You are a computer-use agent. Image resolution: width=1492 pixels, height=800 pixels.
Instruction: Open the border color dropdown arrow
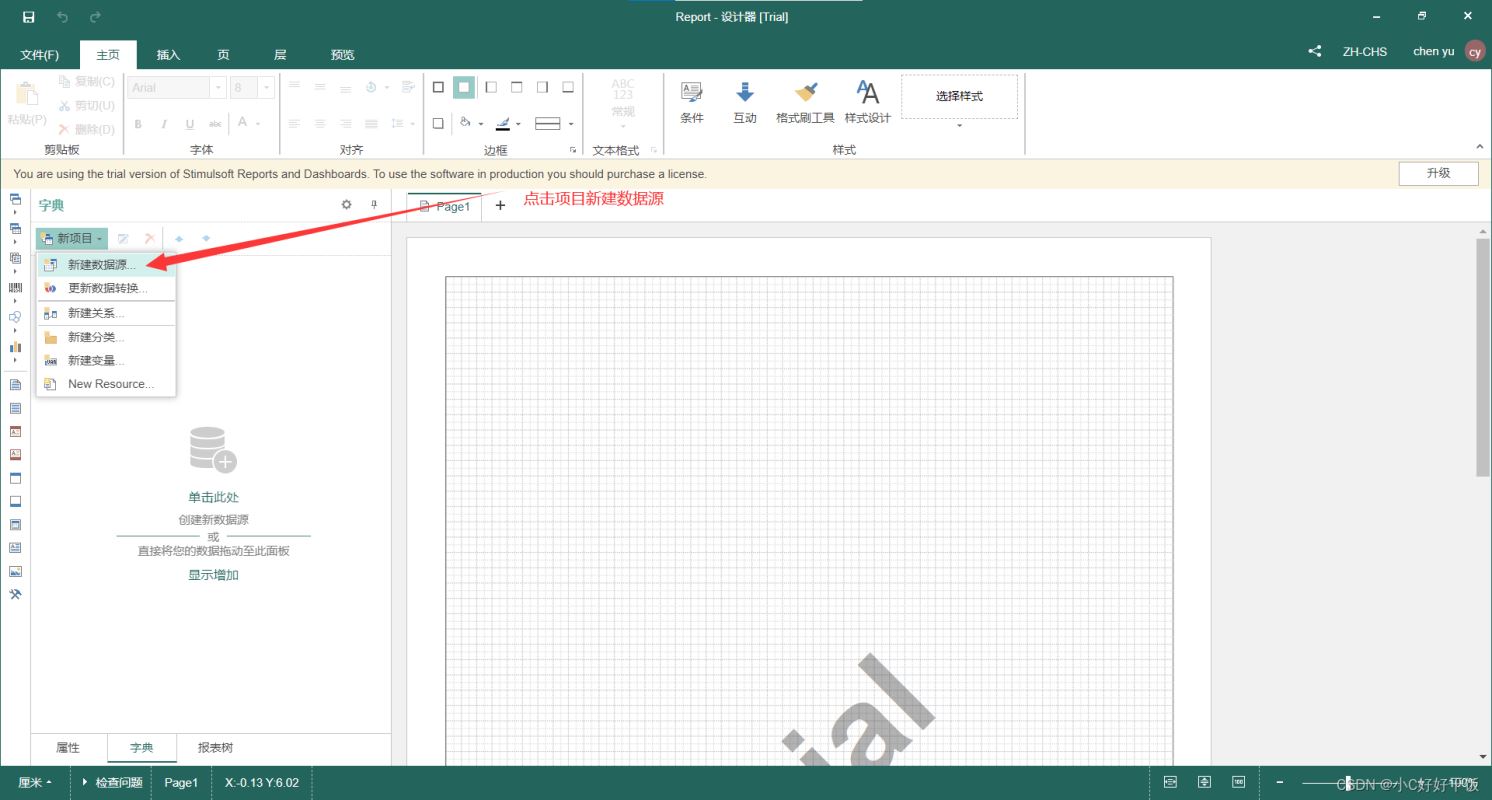519,124
